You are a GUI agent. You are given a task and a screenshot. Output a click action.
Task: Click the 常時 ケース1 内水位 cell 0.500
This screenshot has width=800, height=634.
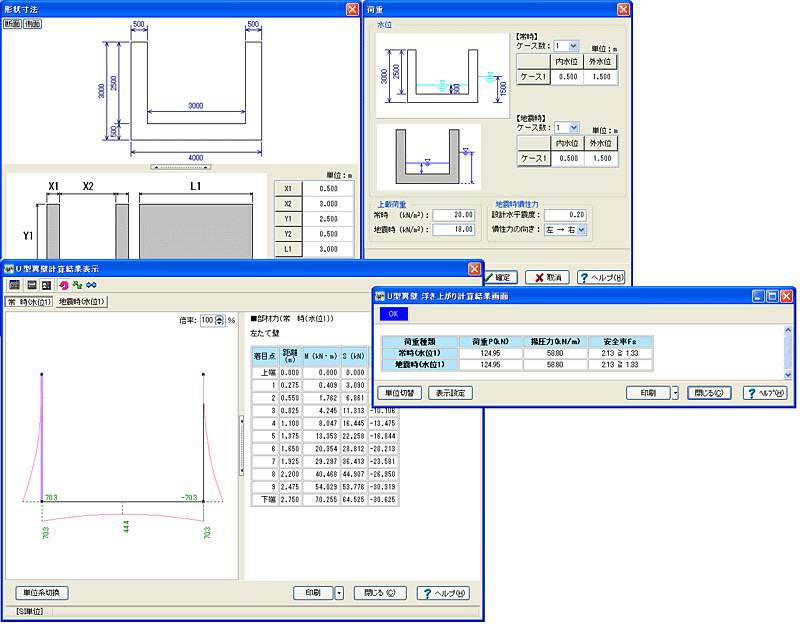pyautogui.click(x=567, y=77)
